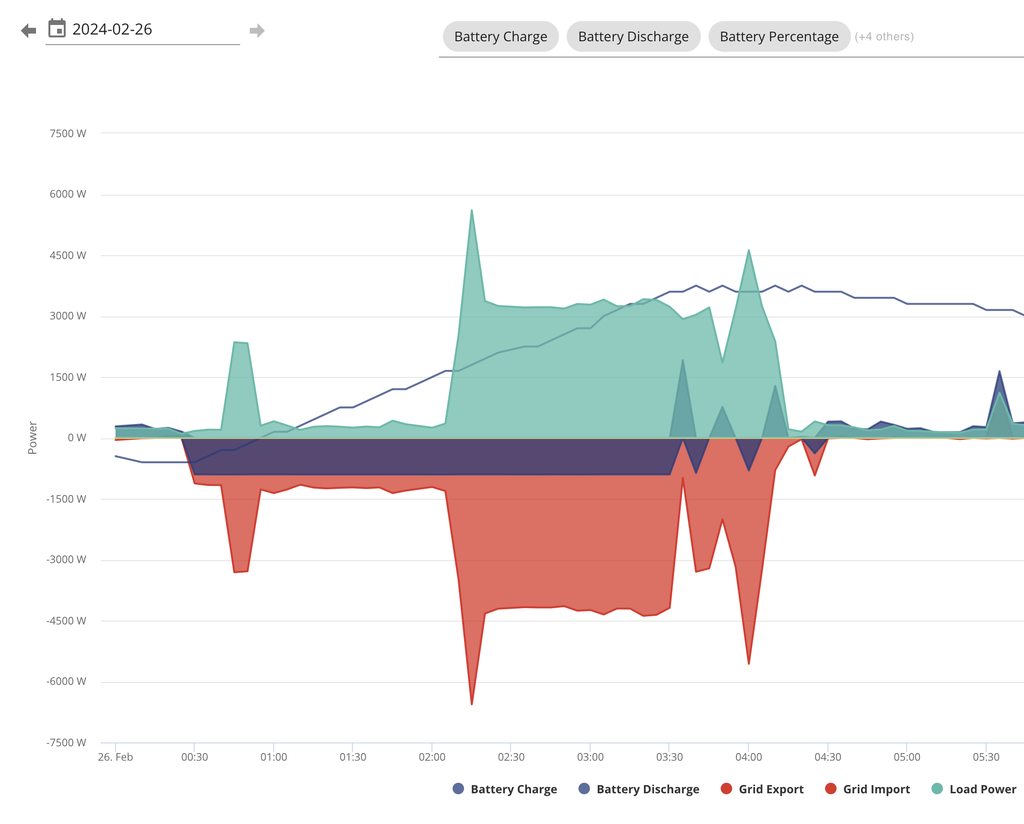The height and width of the screenshot is (824, 1024).
Task: Expand the (+4 others) hidden series list
Action: [884, 37]
